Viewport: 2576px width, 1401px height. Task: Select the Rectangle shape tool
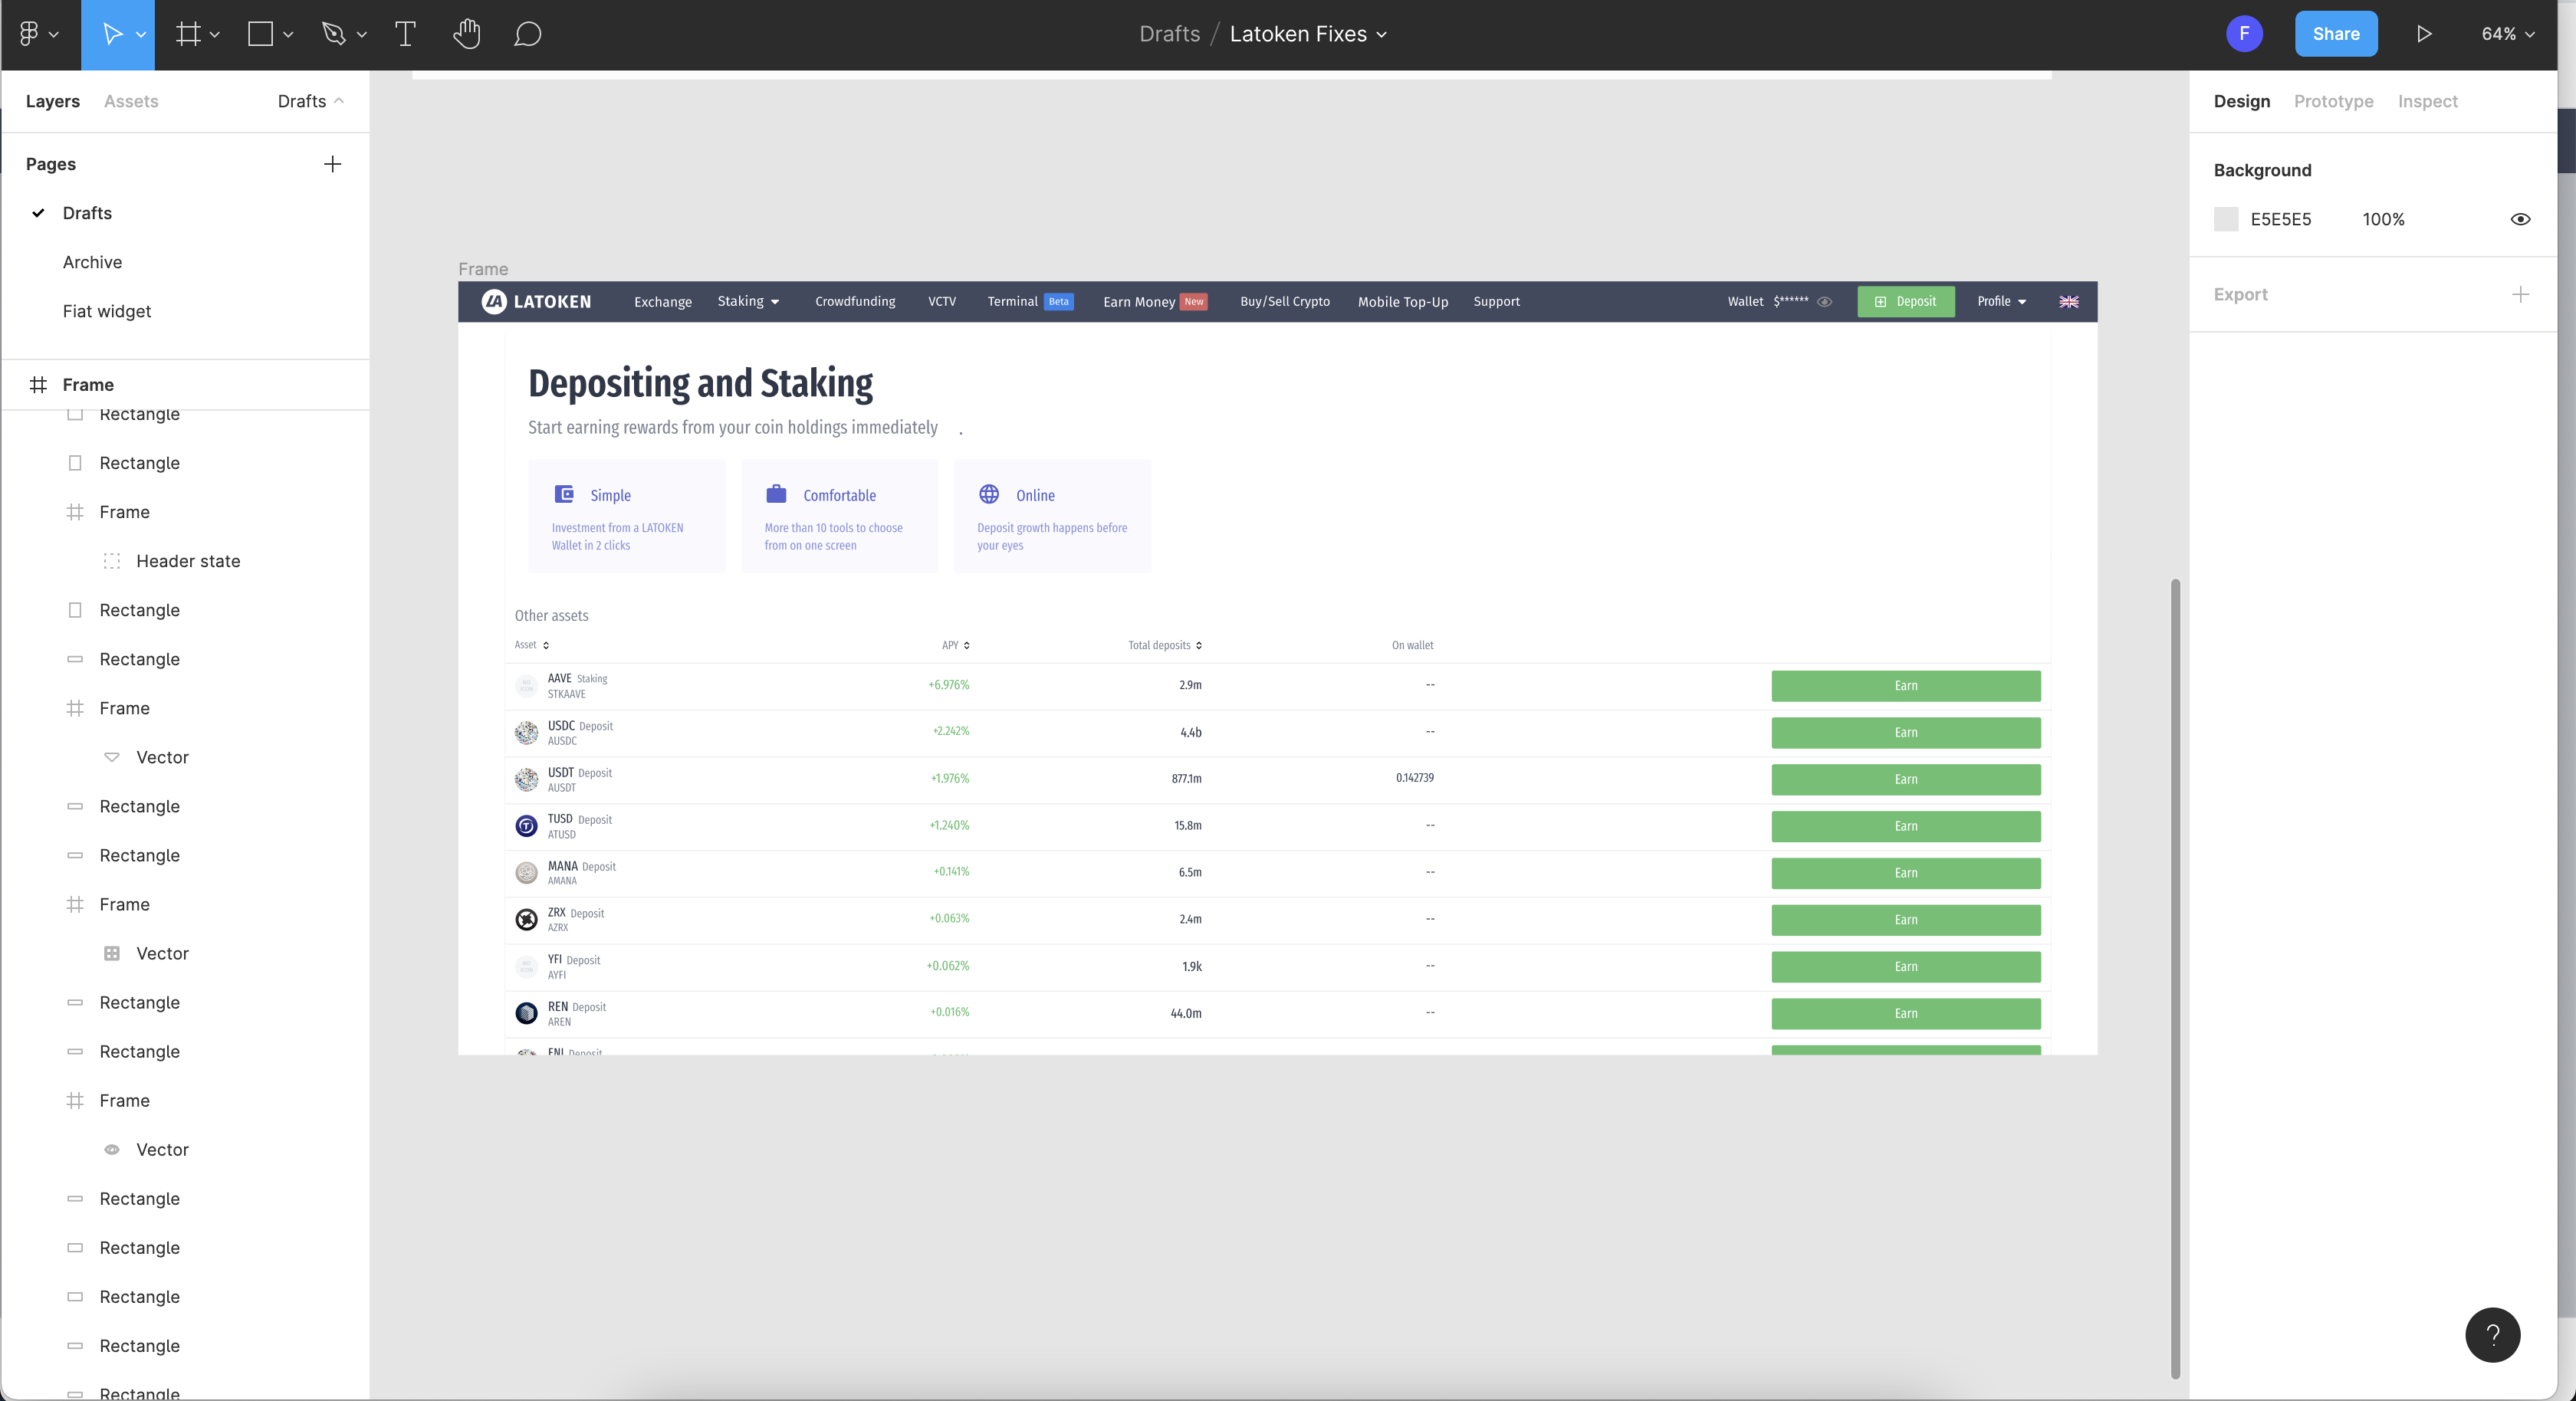coord(260,34)
